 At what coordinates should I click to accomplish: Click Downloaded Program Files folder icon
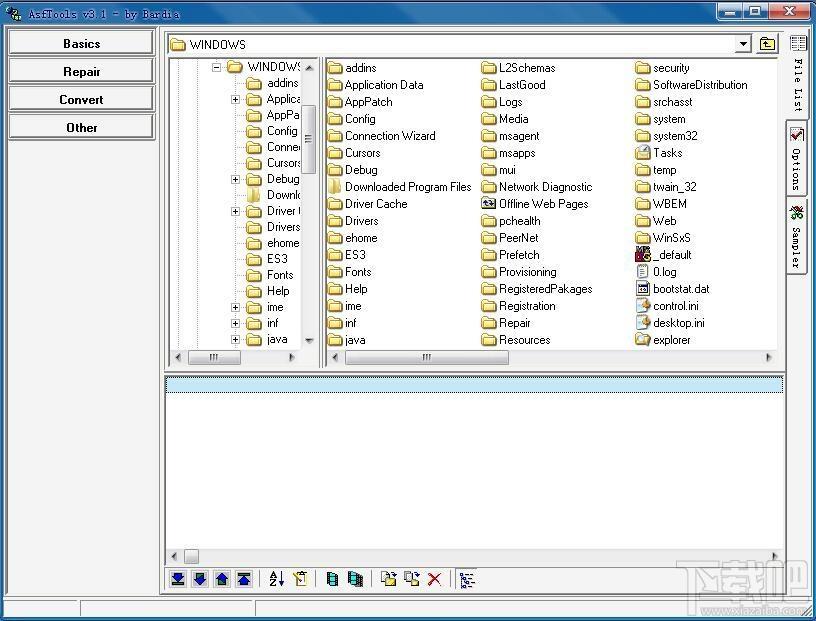335,187
